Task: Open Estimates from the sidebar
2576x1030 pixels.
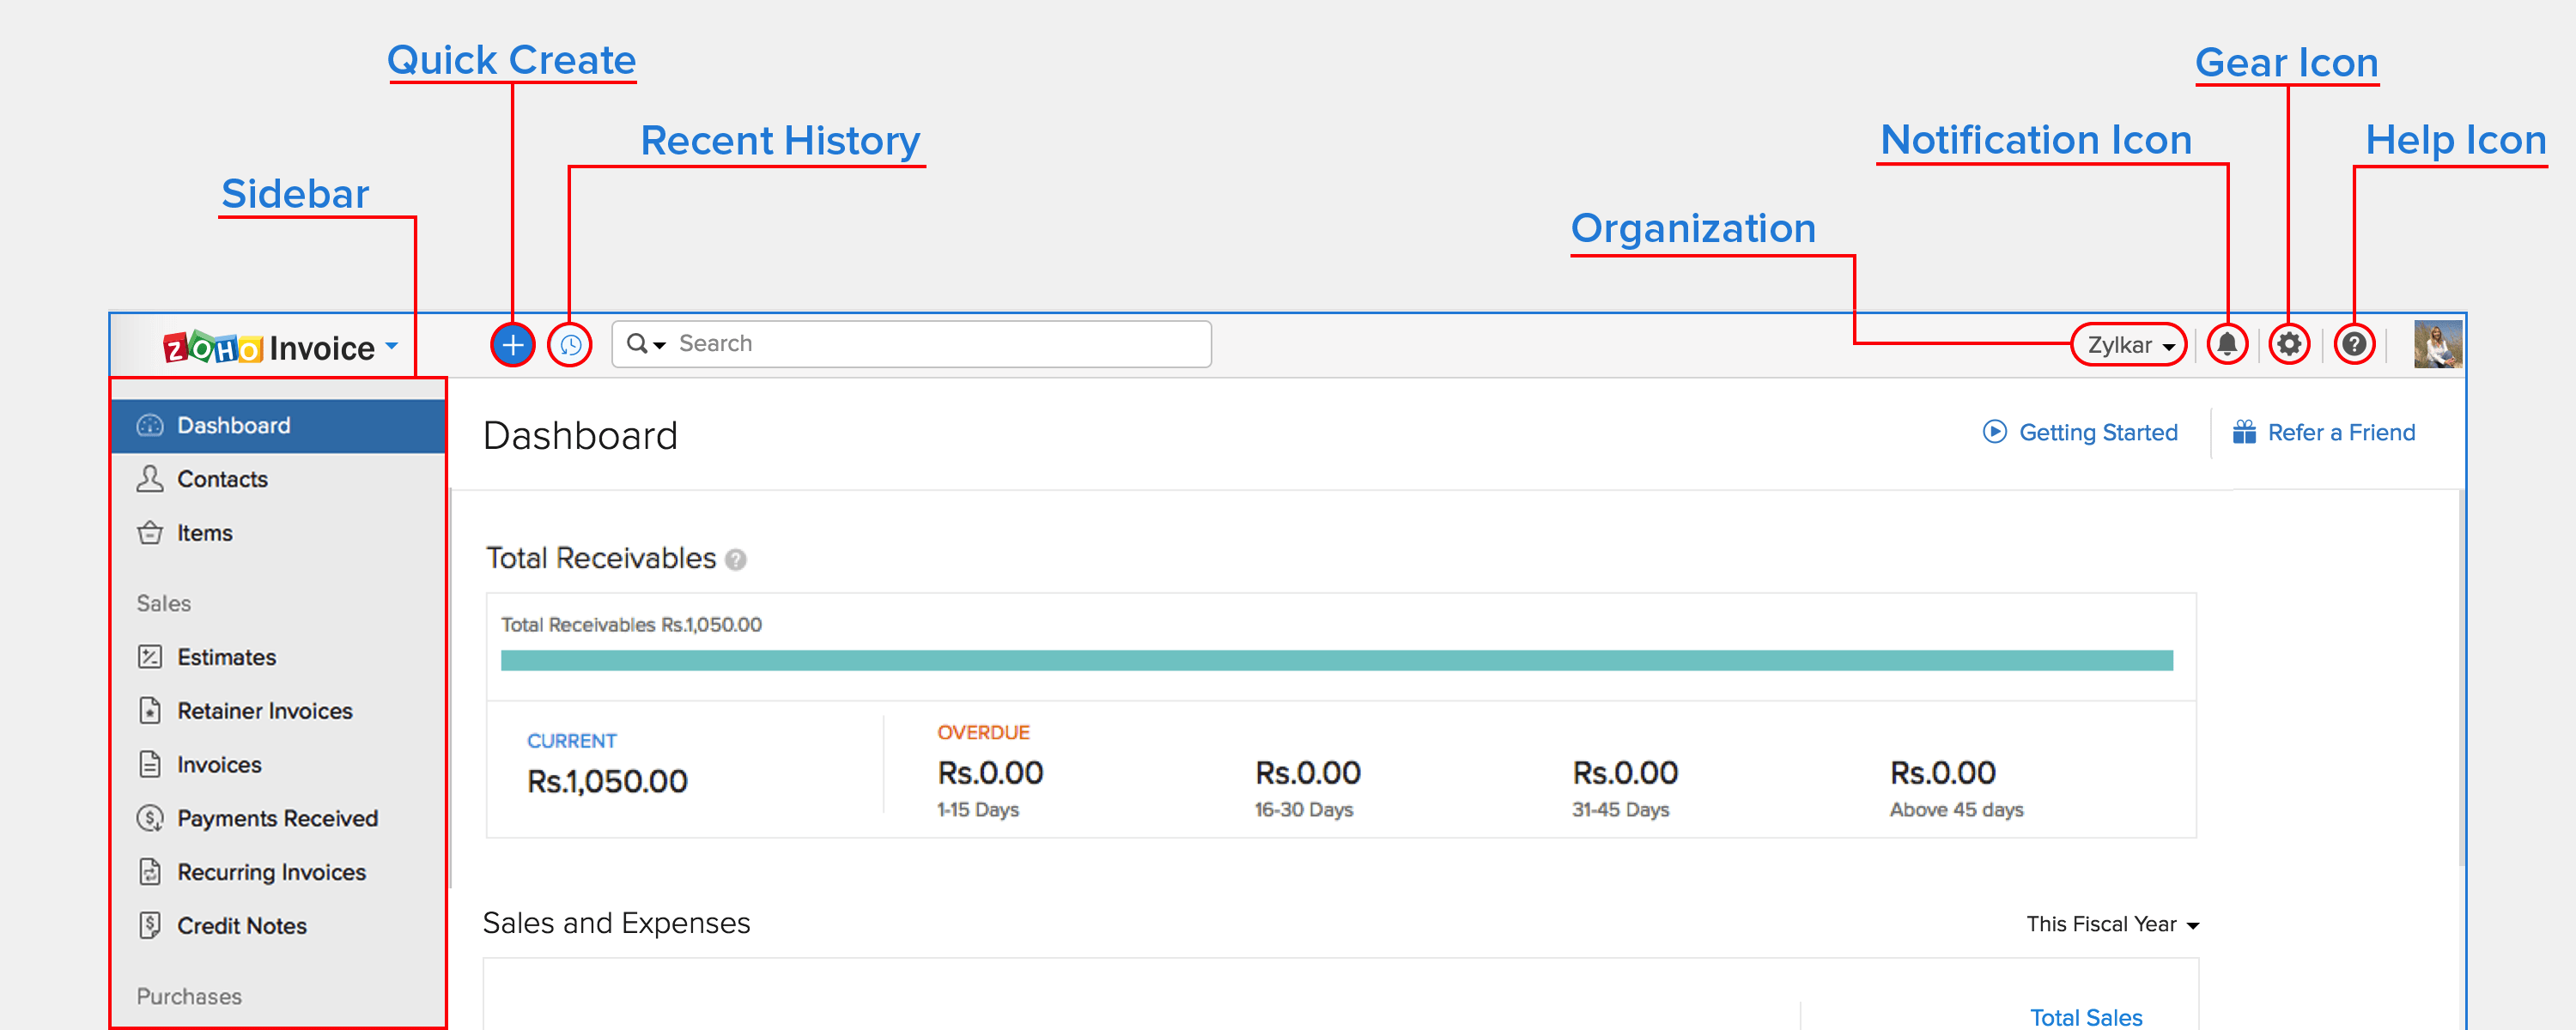Action: point(278,657)
